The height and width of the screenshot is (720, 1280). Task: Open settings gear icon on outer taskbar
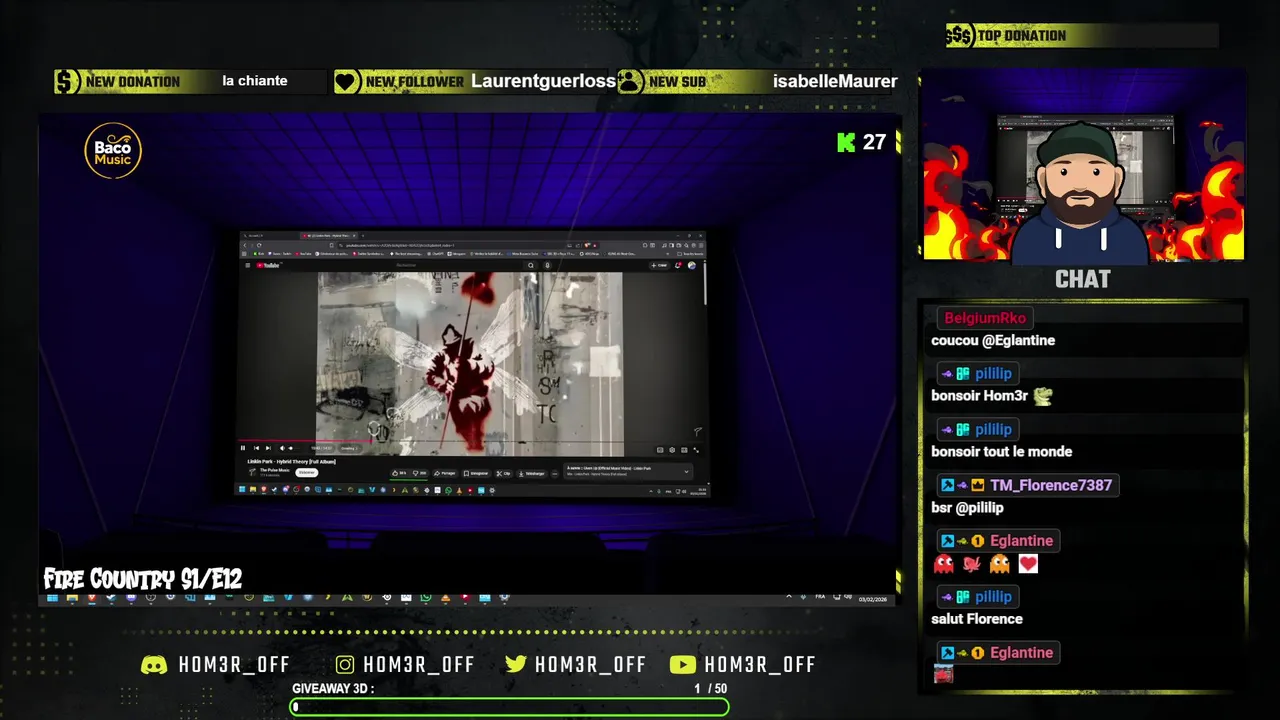(504, 598)
